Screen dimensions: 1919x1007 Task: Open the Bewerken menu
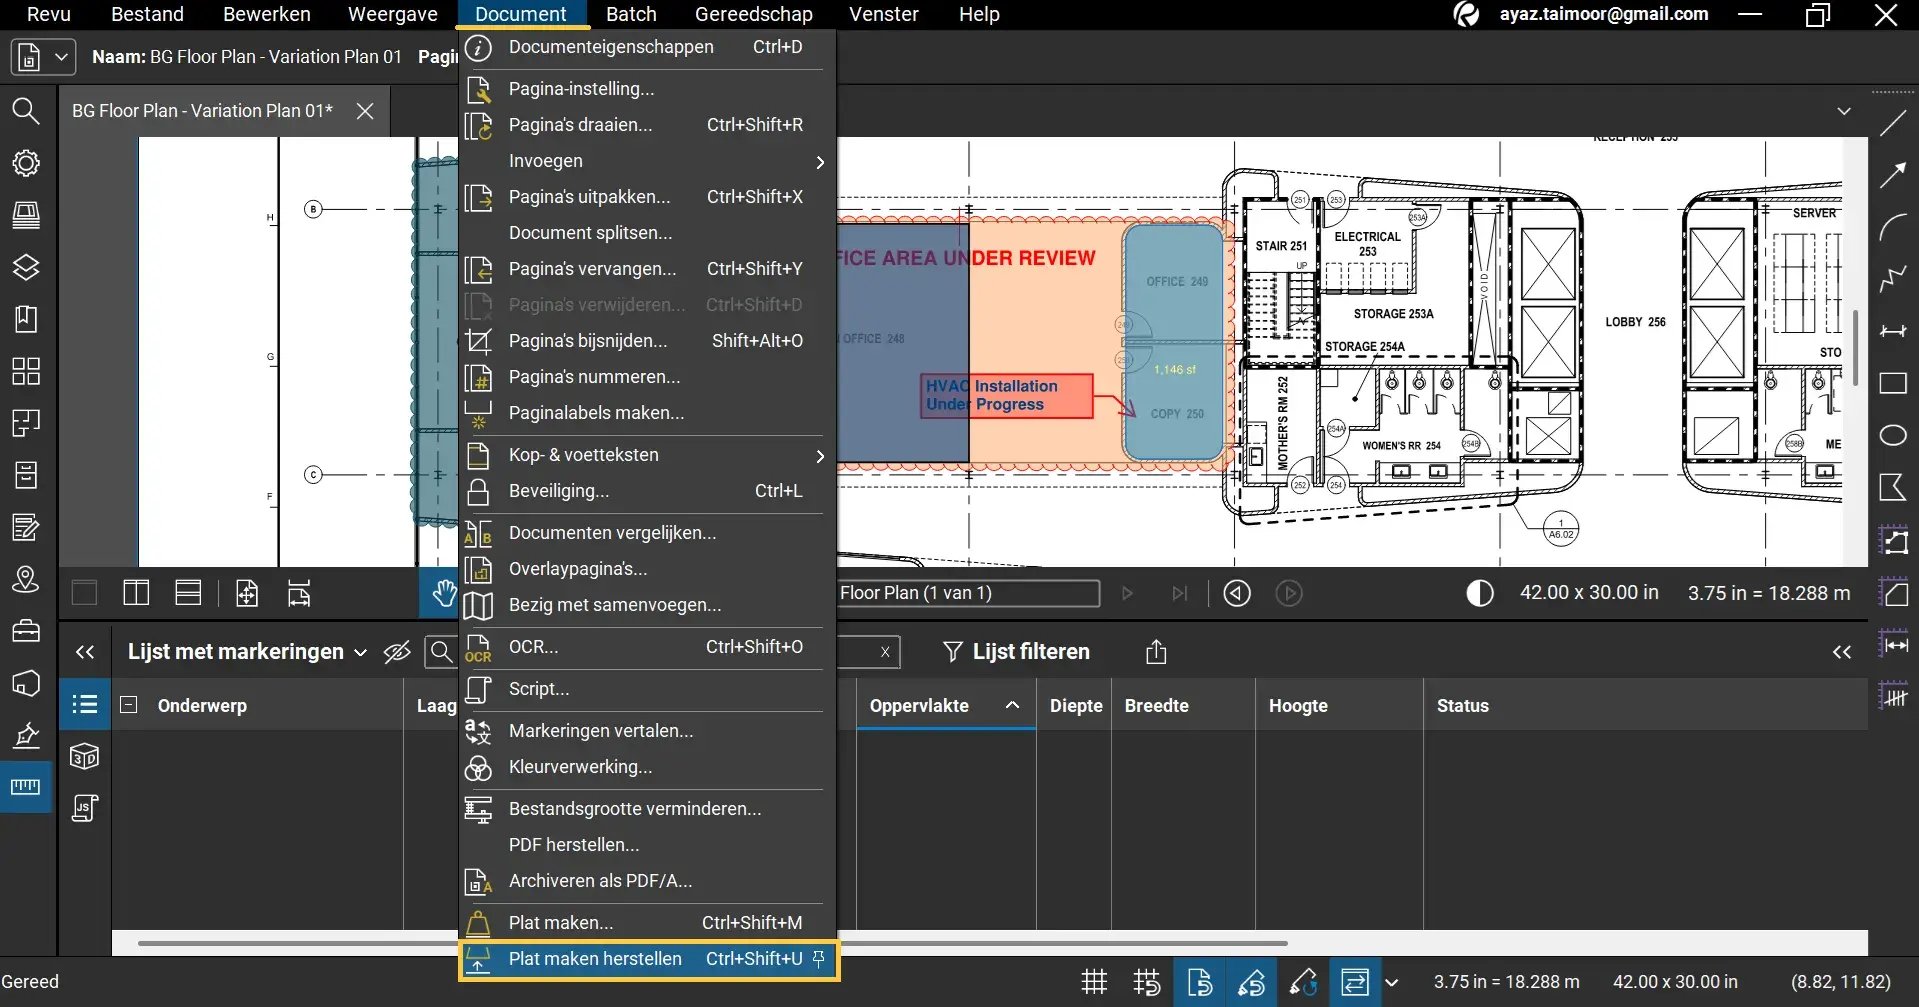point(267,14)
